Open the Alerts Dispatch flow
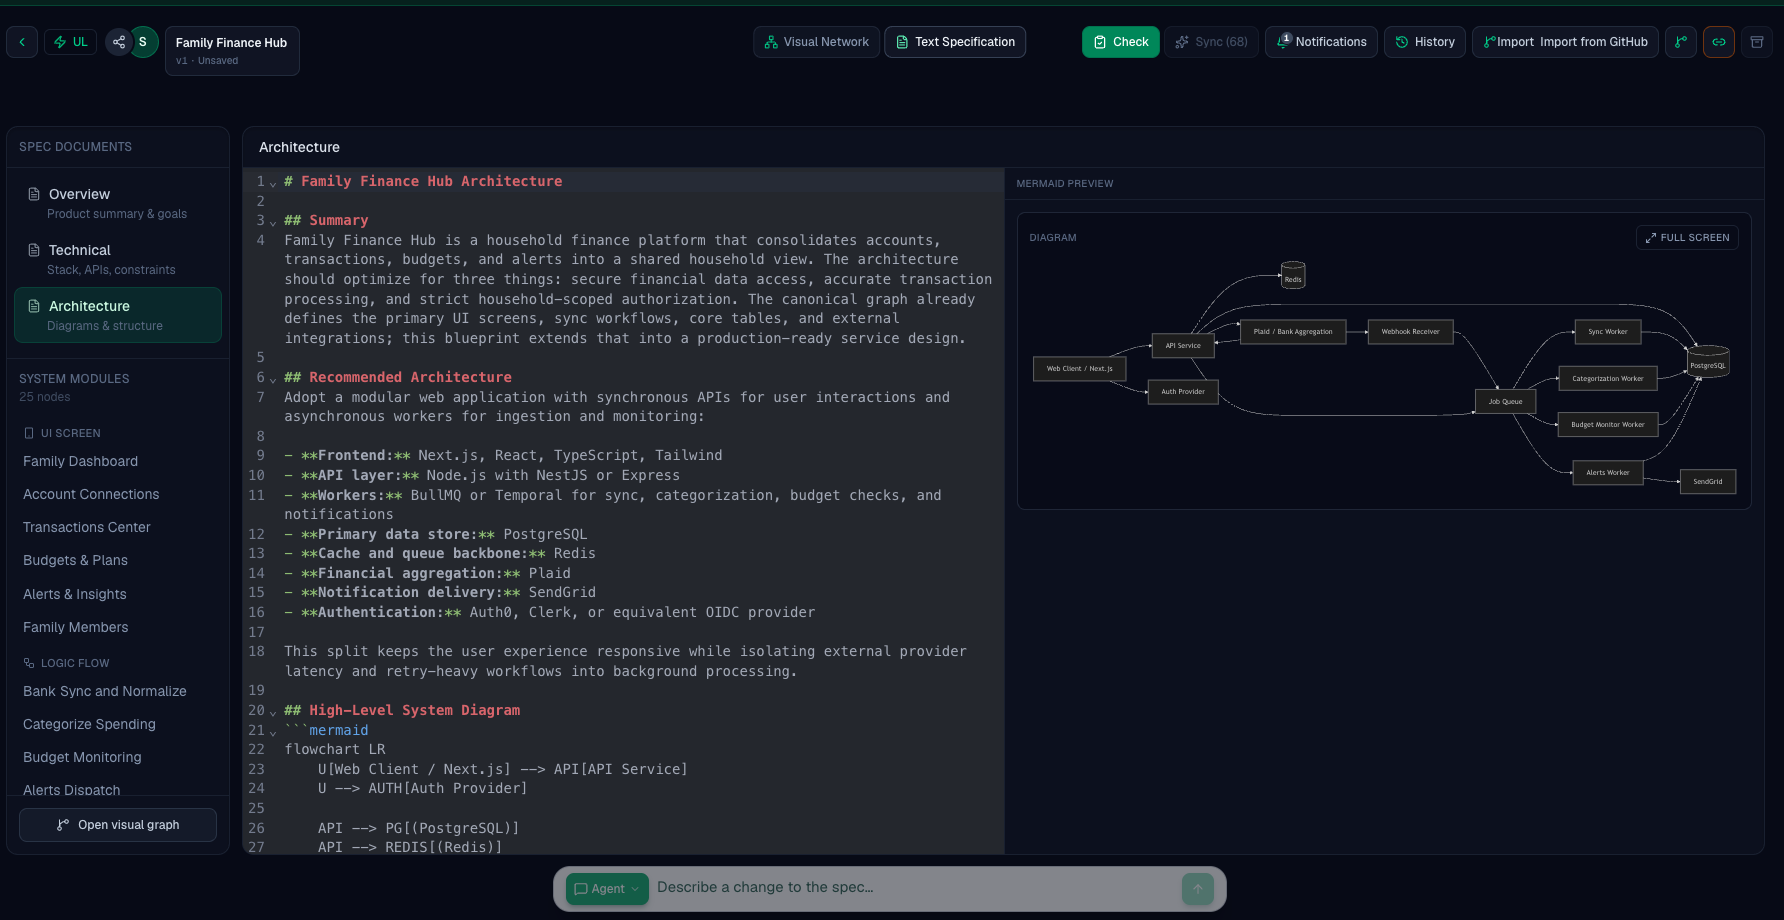 tap(72, 790)
